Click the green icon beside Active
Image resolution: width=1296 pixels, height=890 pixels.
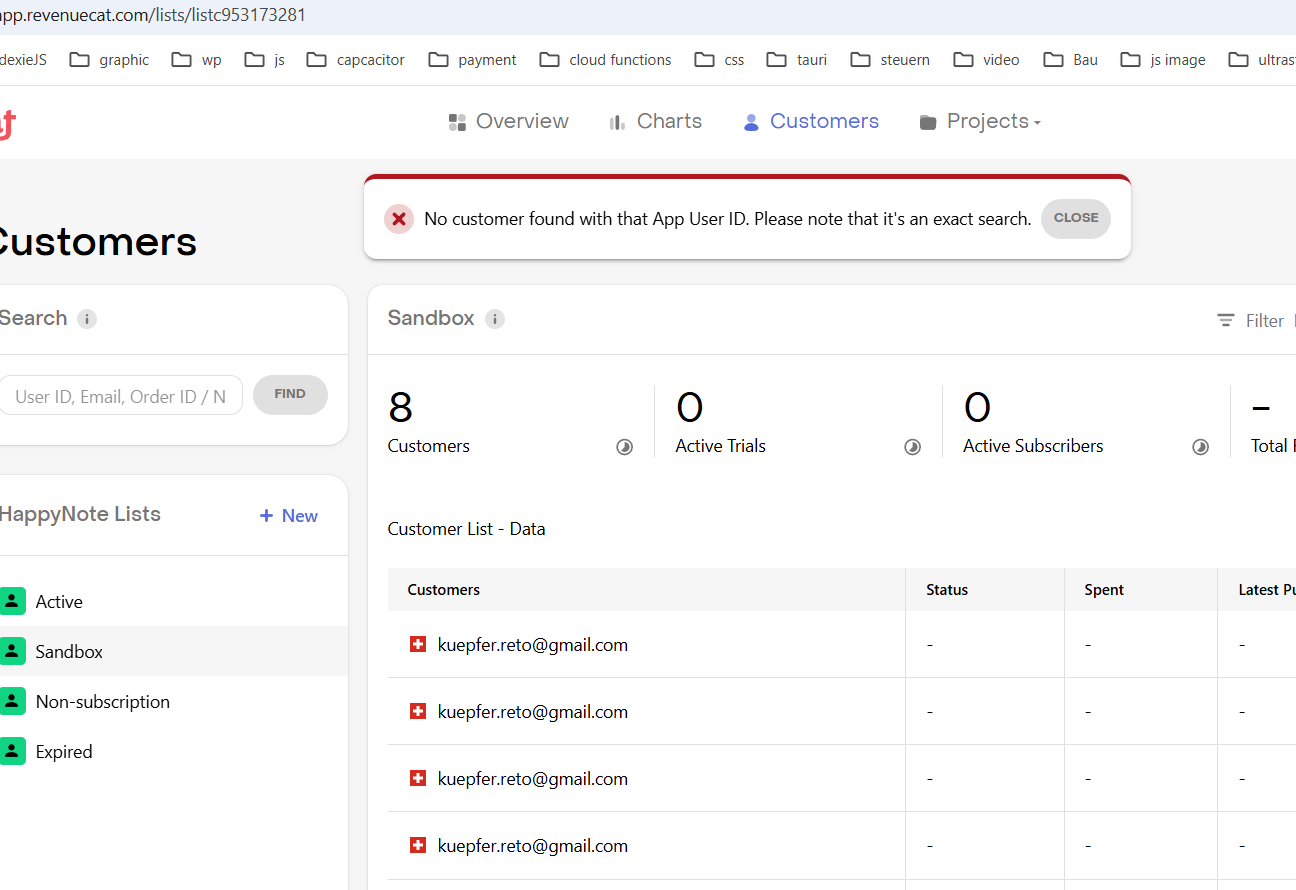pyautogui.click(x=12, y=601)
